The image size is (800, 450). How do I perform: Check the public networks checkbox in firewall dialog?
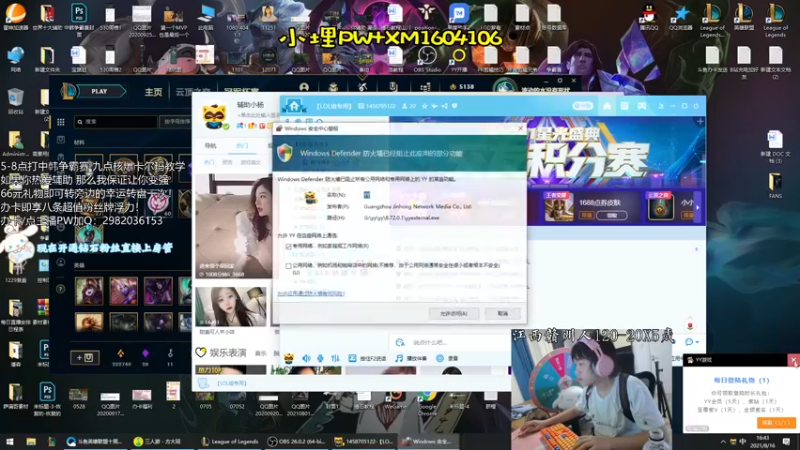(x=289, y=266)
